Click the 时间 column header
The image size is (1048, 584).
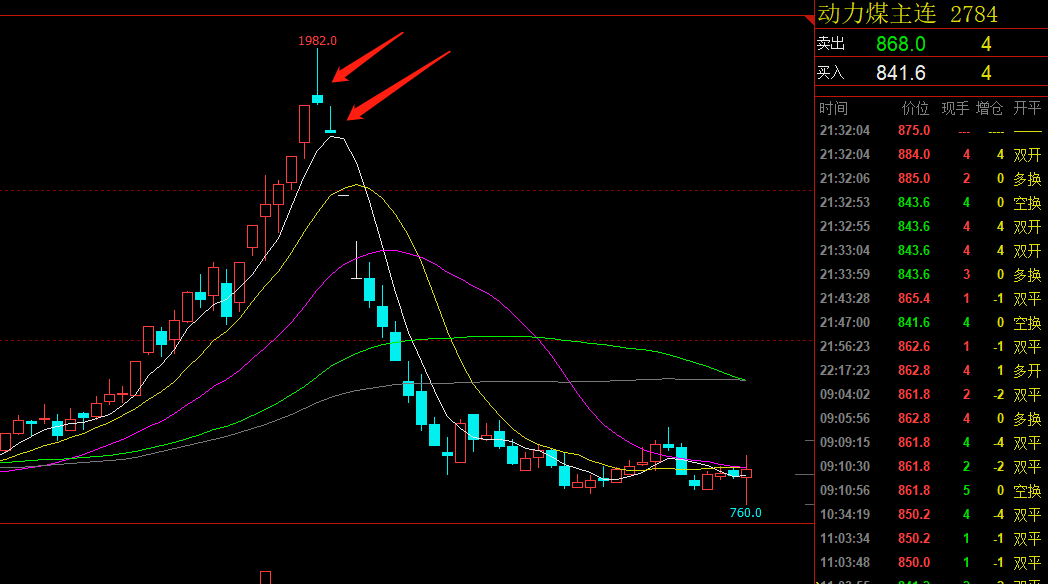click(x=833, y=108)
